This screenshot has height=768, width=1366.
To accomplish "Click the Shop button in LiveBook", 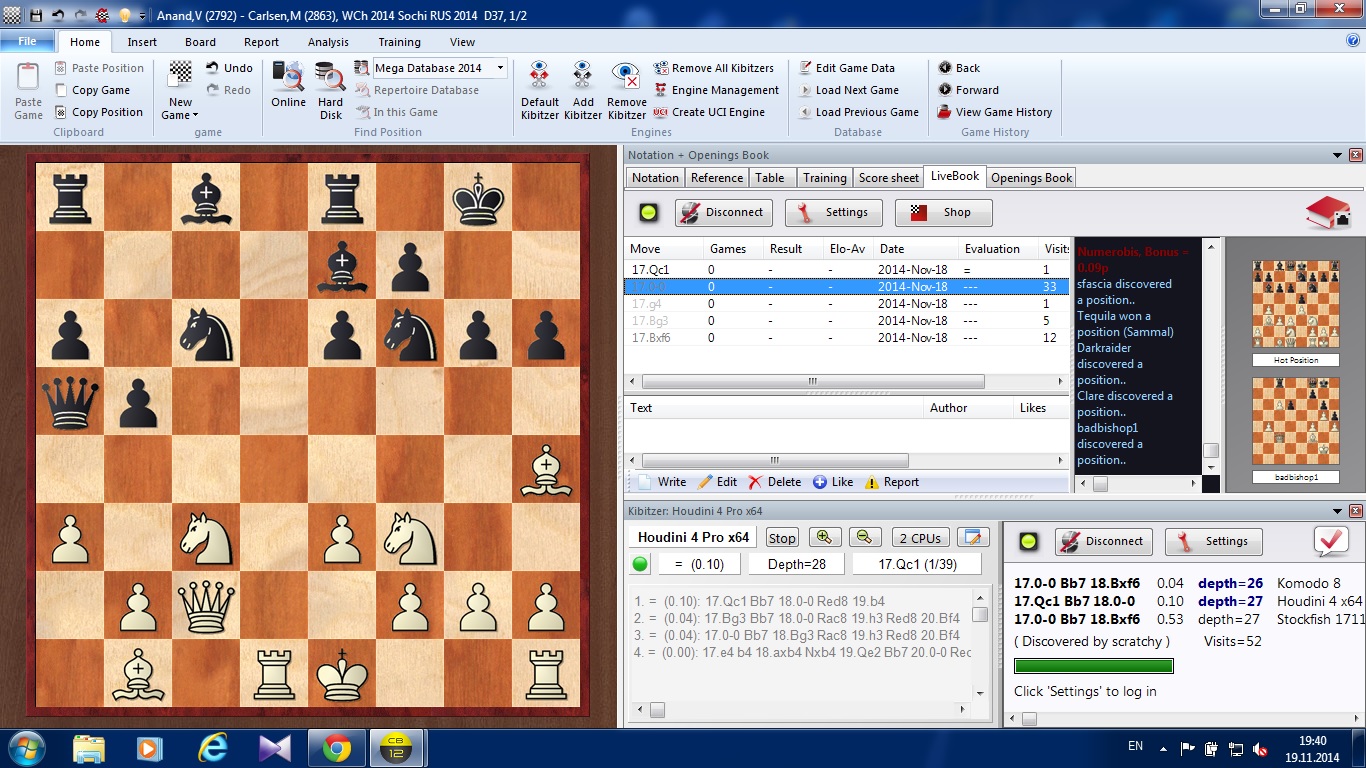I will tap(943, 212).
